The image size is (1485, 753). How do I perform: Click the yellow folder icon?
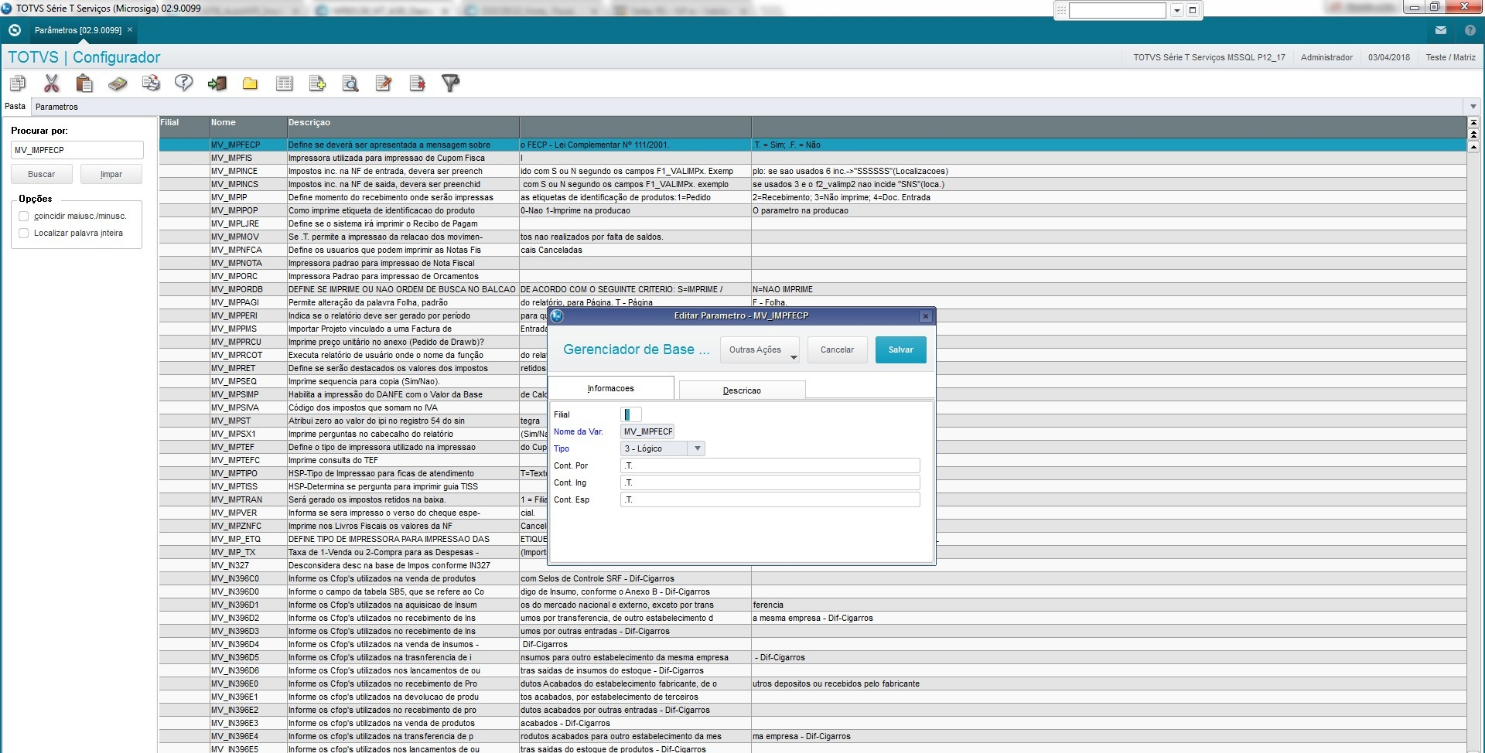pos(250,83)
